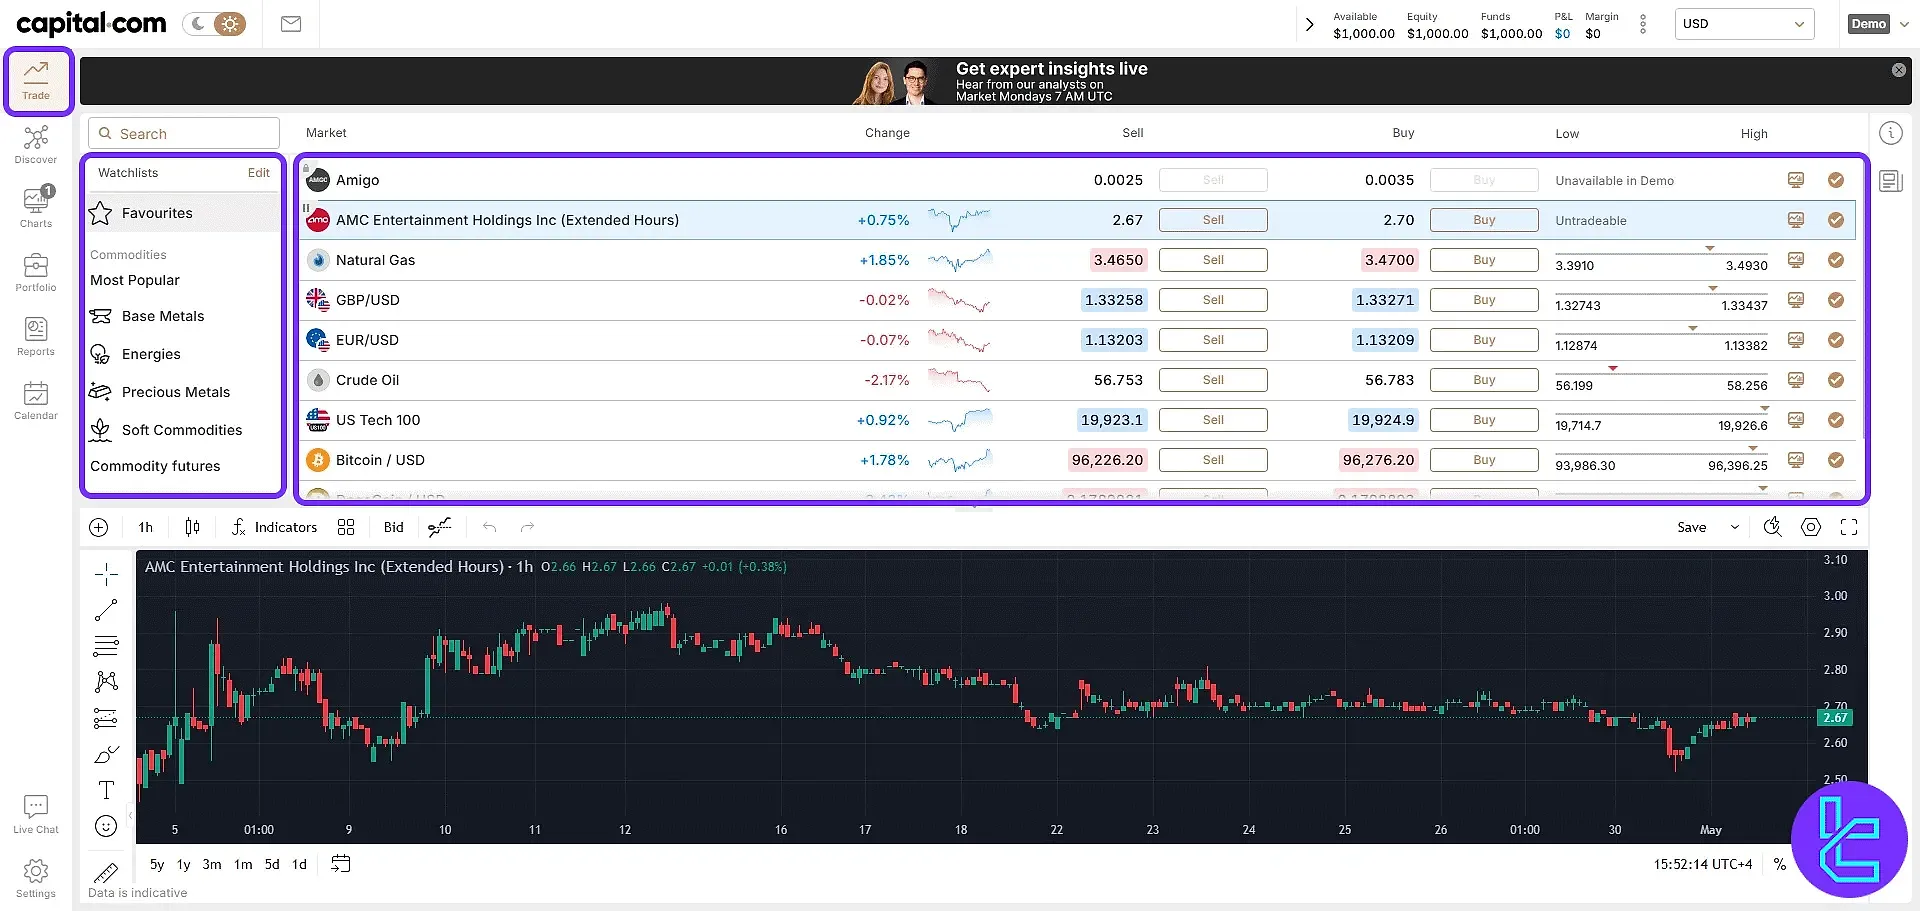1920x911 pixels.
Task: Click the market Search field
Action: pos(184,134)
